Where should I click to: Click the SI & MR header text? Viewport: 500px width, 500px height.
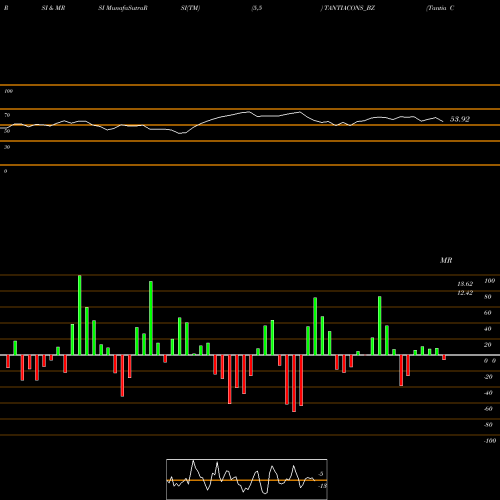[53, 8]
